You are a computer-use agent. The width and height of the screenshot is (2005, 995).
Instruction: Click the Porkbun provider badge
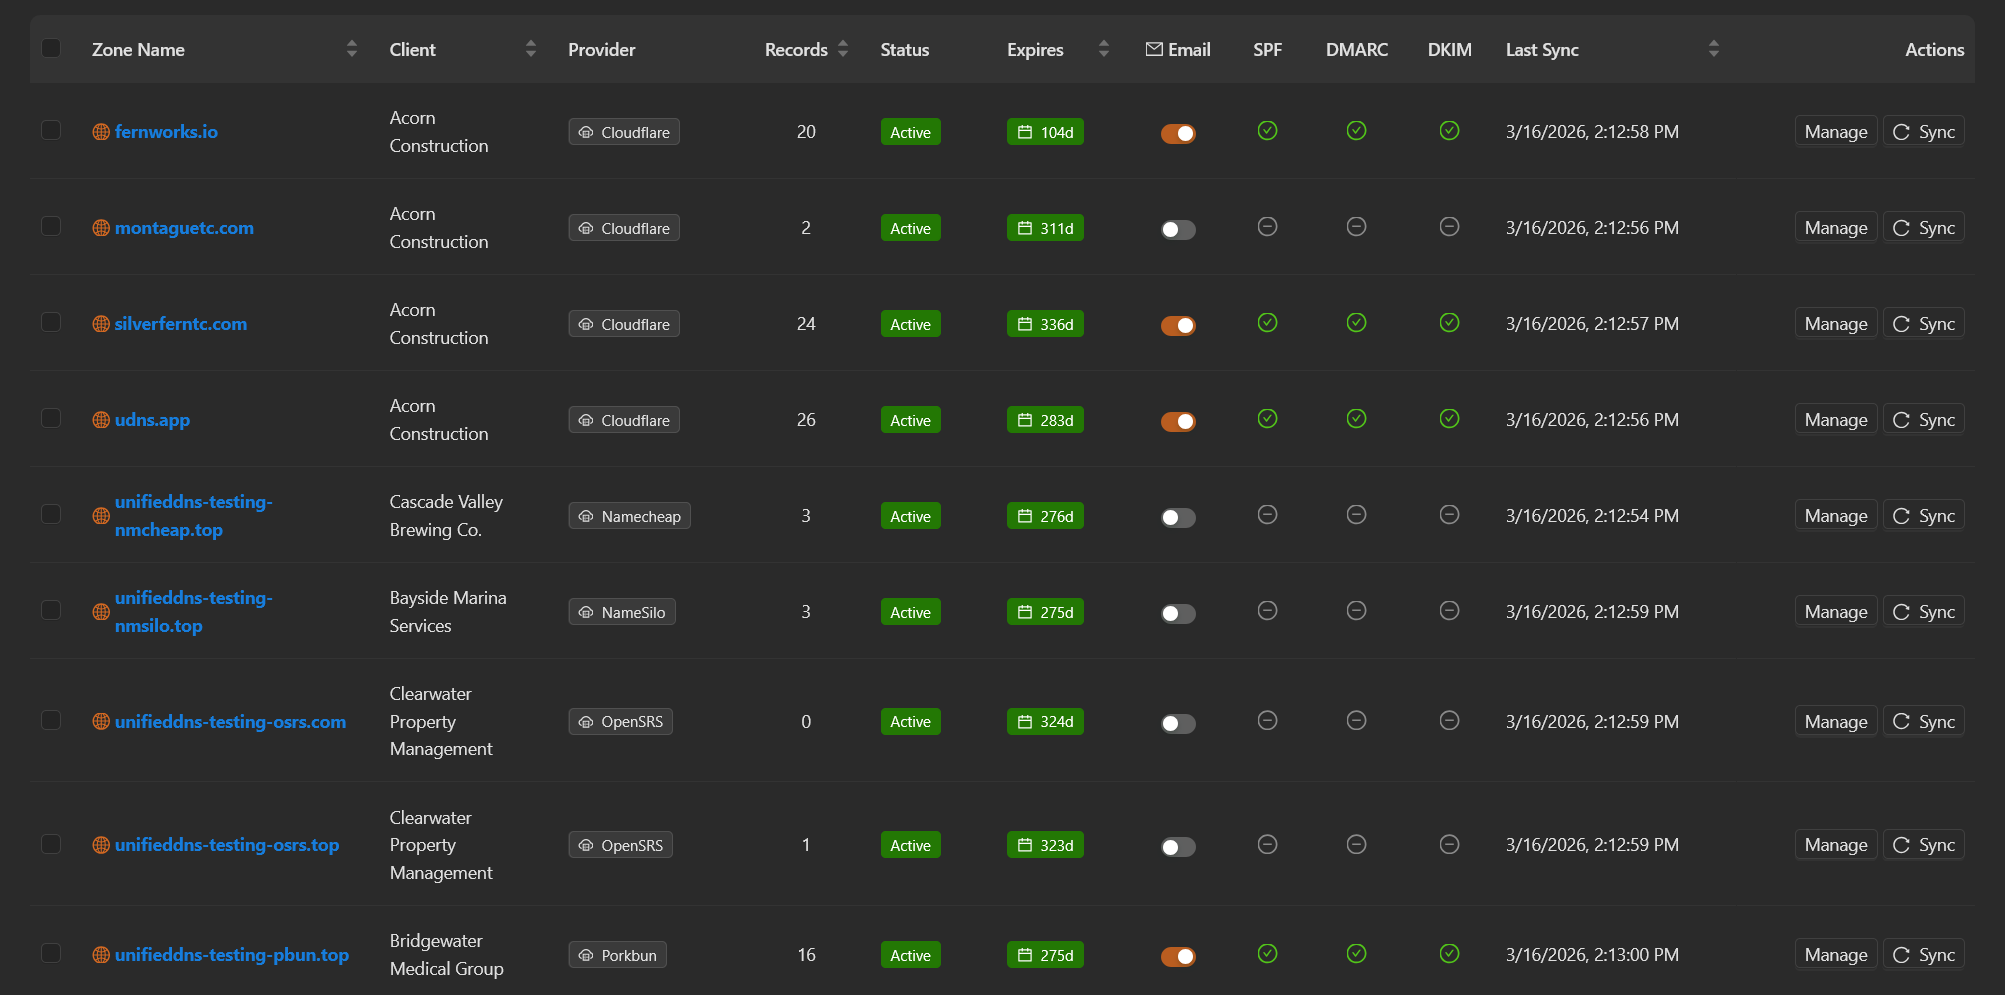[618, 955]
